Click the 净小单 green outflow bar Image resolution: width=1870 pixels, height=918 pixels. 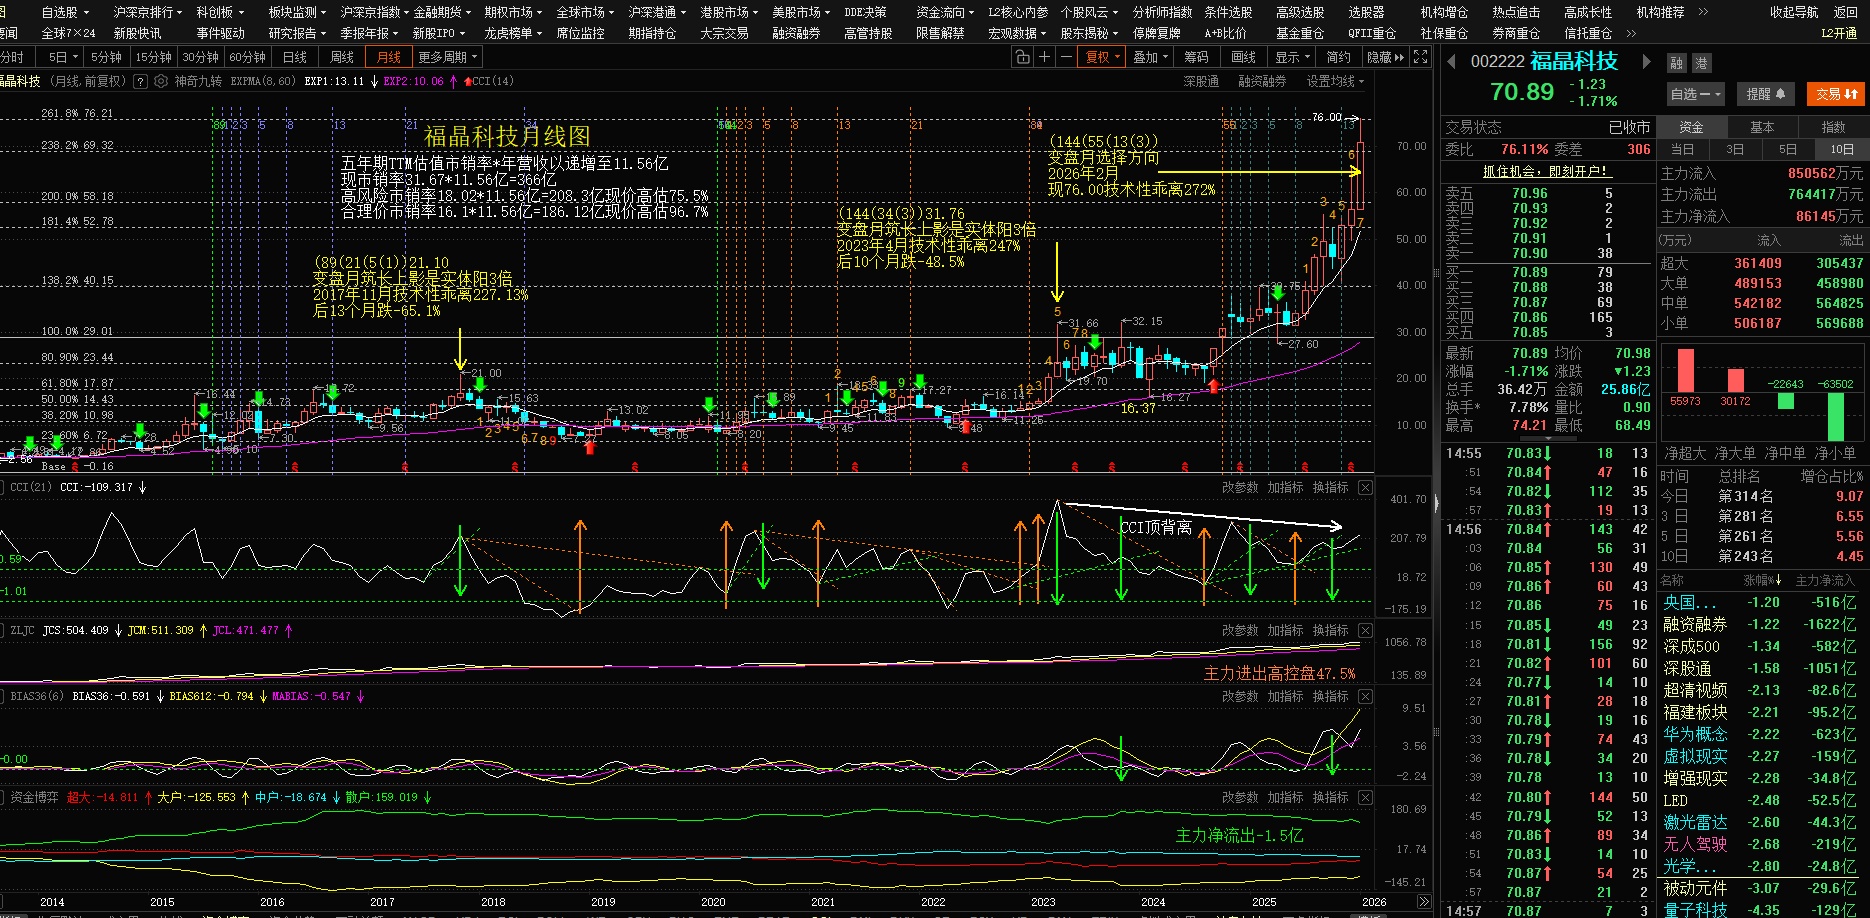(x=1836, y=417)
